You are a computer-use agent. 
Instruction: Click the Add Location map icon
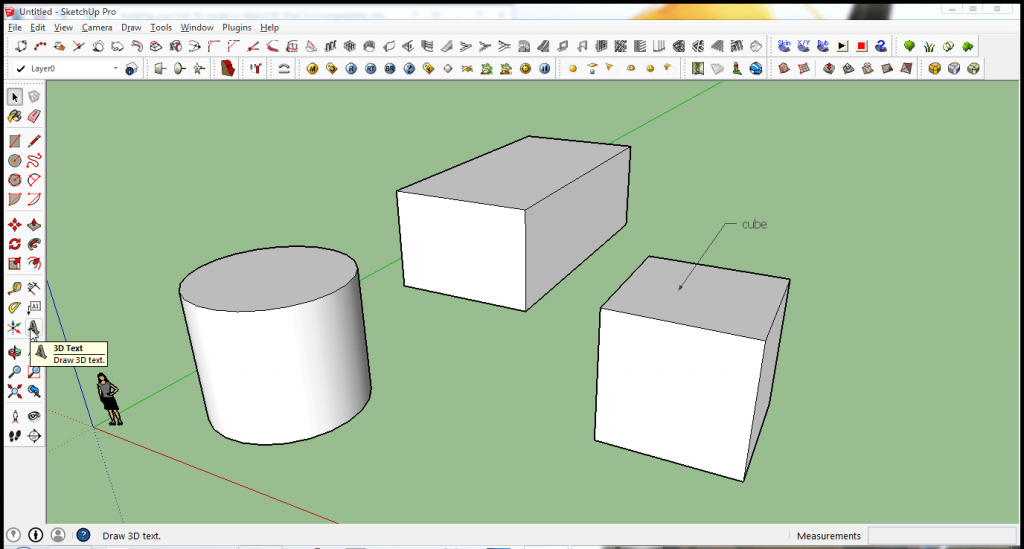697,69
